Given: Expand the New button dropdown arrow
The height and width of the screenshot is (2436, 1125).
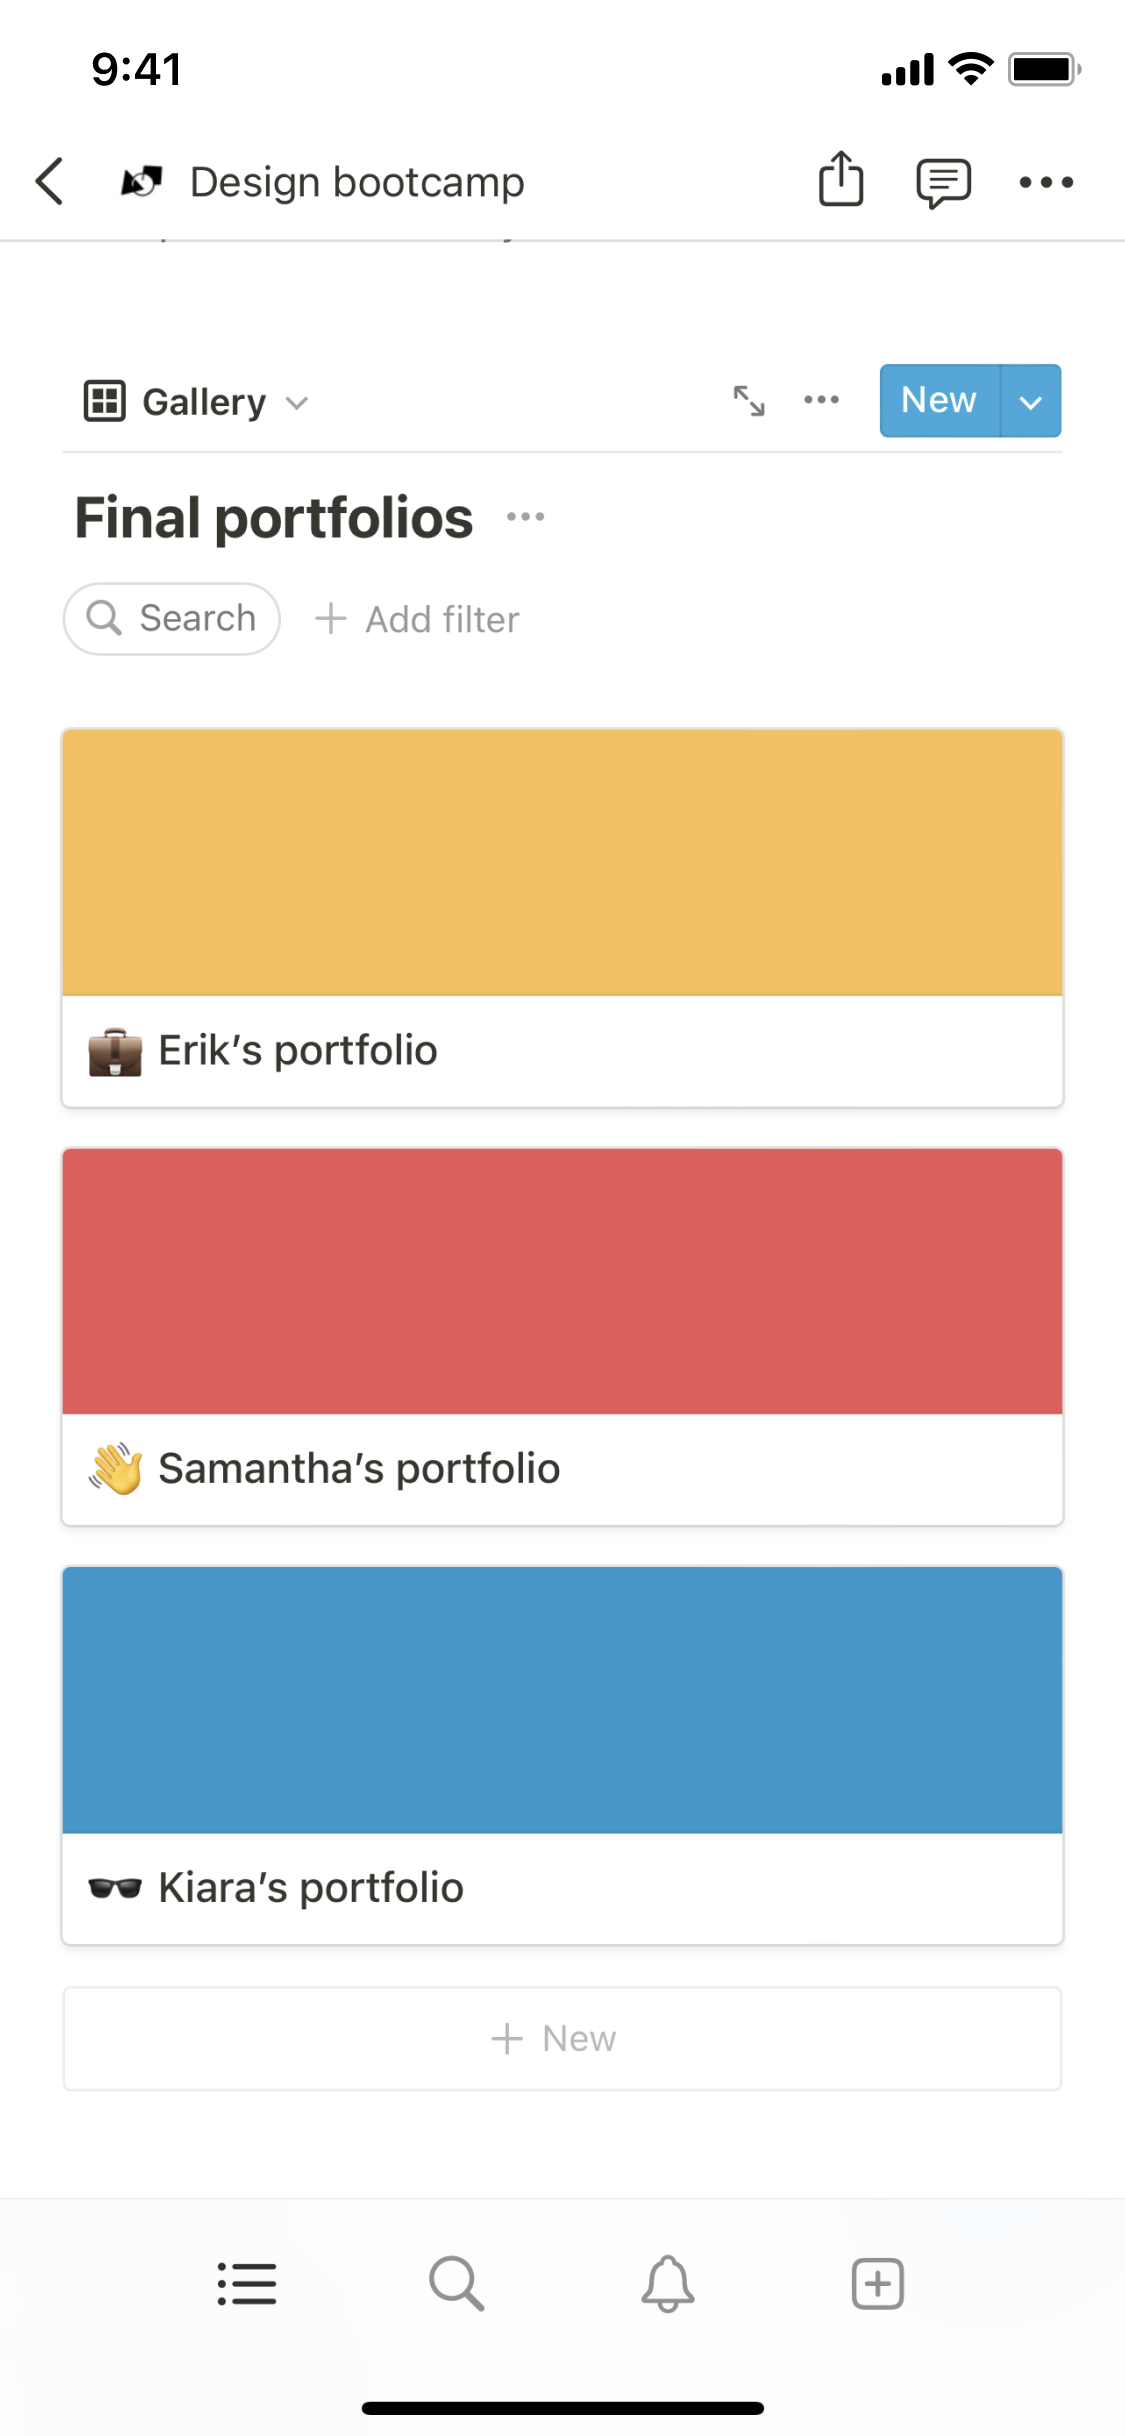Looking at the screenshot, I should (1031, 401).
